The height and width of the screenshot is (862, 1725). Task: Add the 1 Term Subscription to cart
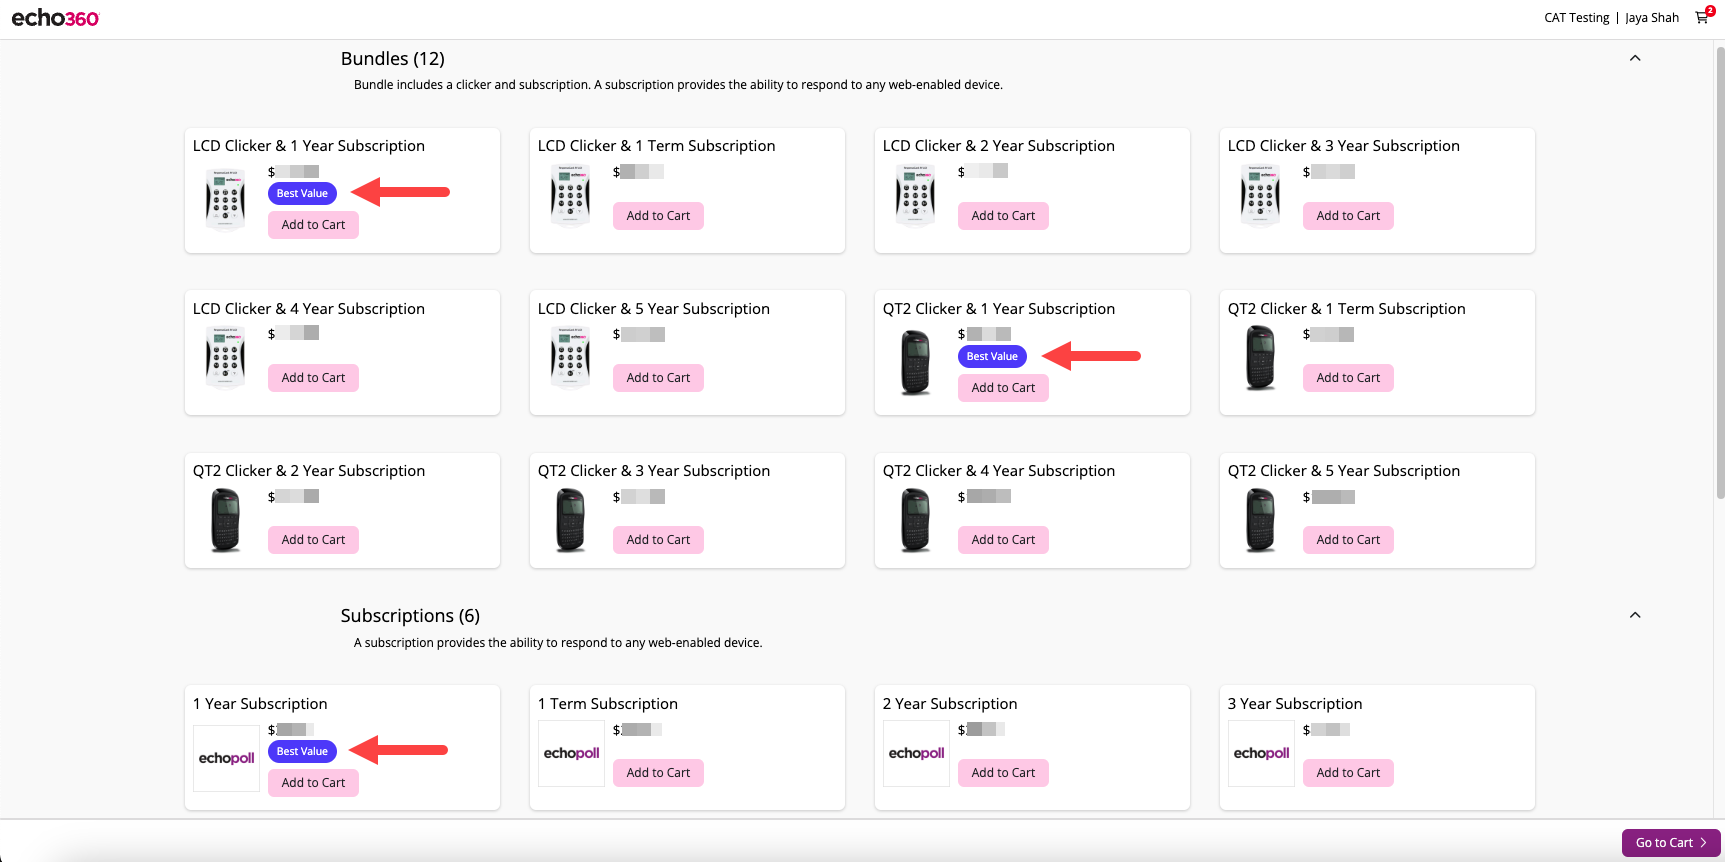click(x=658, y=773)
